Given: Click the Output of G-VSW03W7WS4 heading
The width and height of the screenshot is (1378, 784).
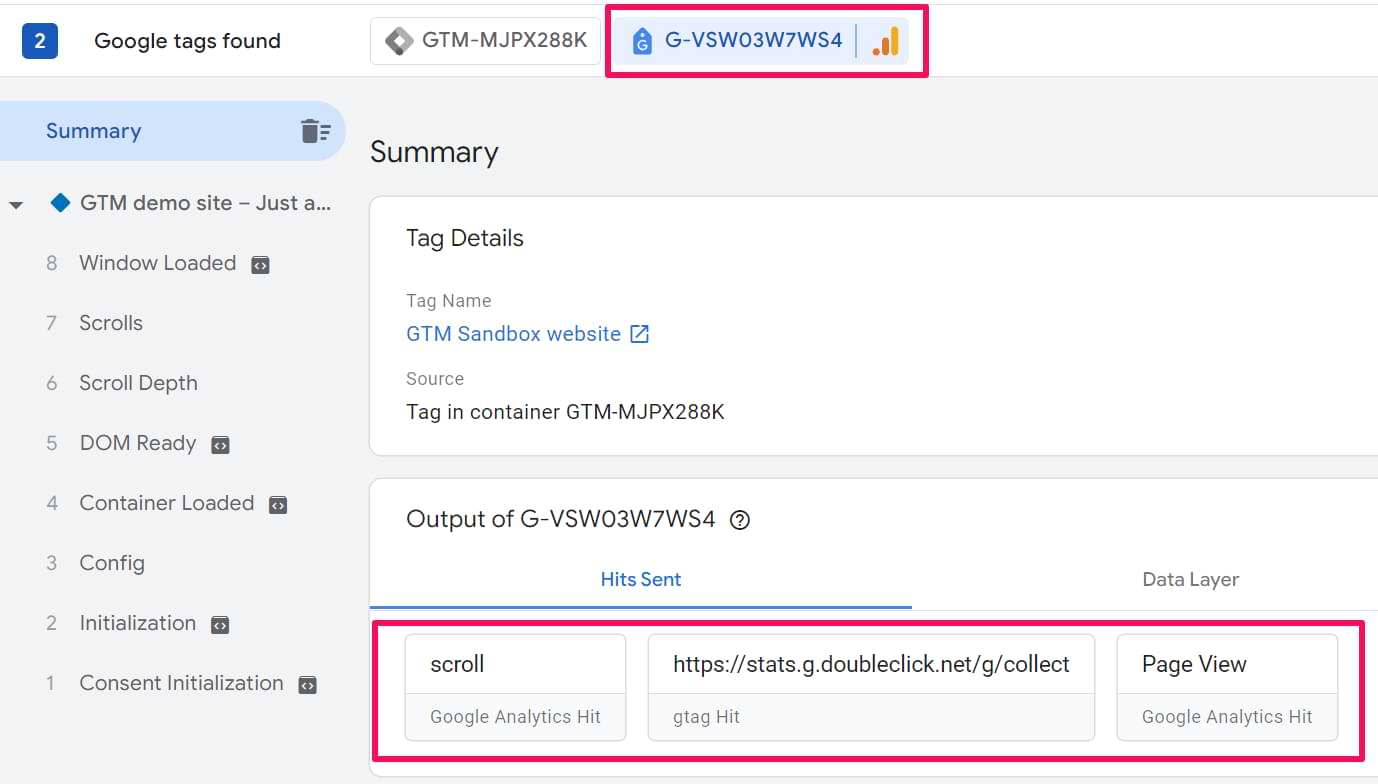Looking at the screenshot, I should coord(561,519).
